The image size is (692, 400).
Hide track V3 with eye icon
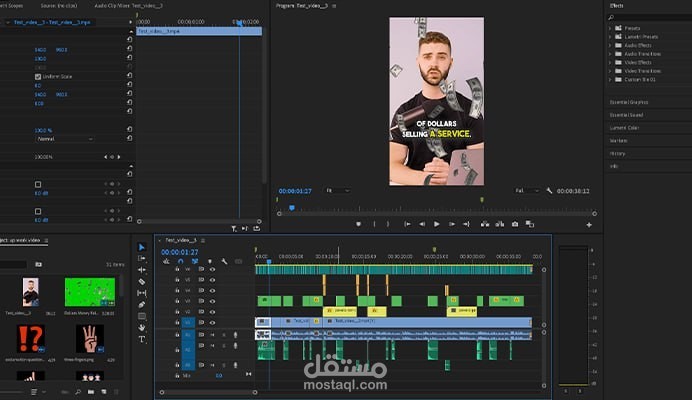[212, 301]
